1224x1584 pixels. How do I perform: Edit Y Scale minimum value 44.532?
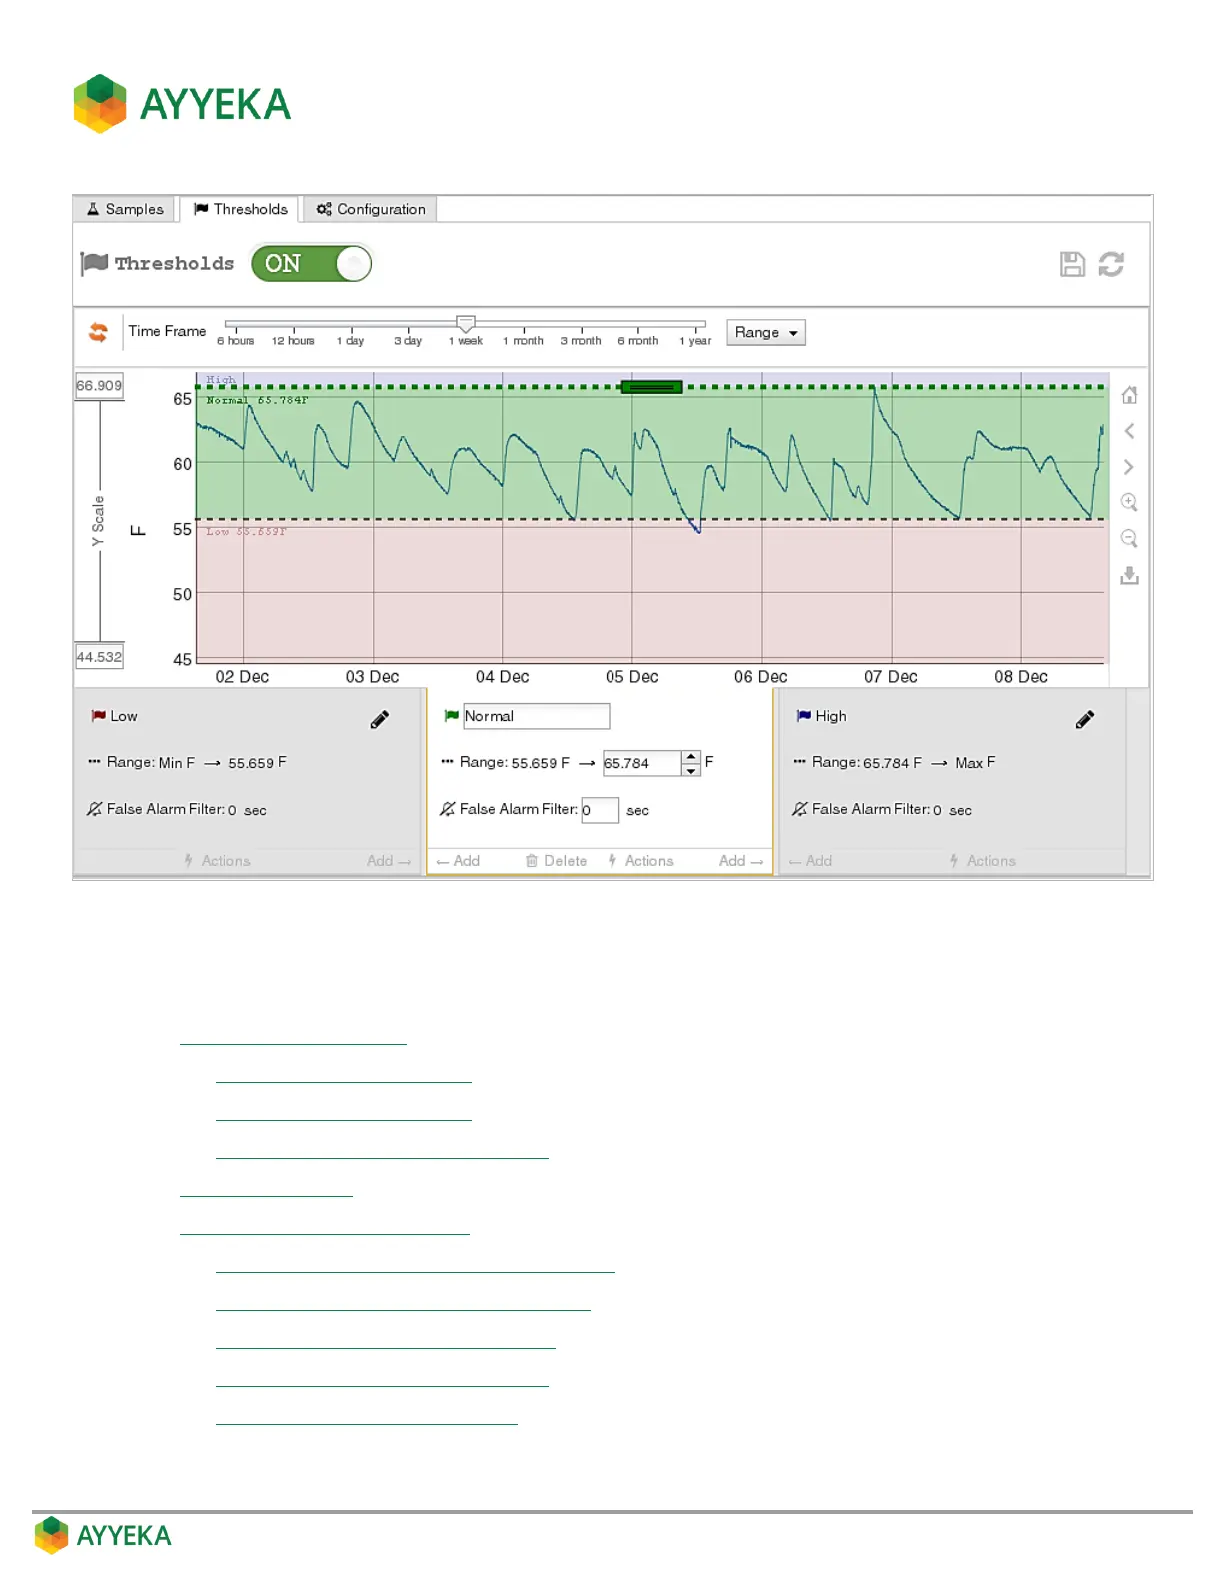click(99, 657)
